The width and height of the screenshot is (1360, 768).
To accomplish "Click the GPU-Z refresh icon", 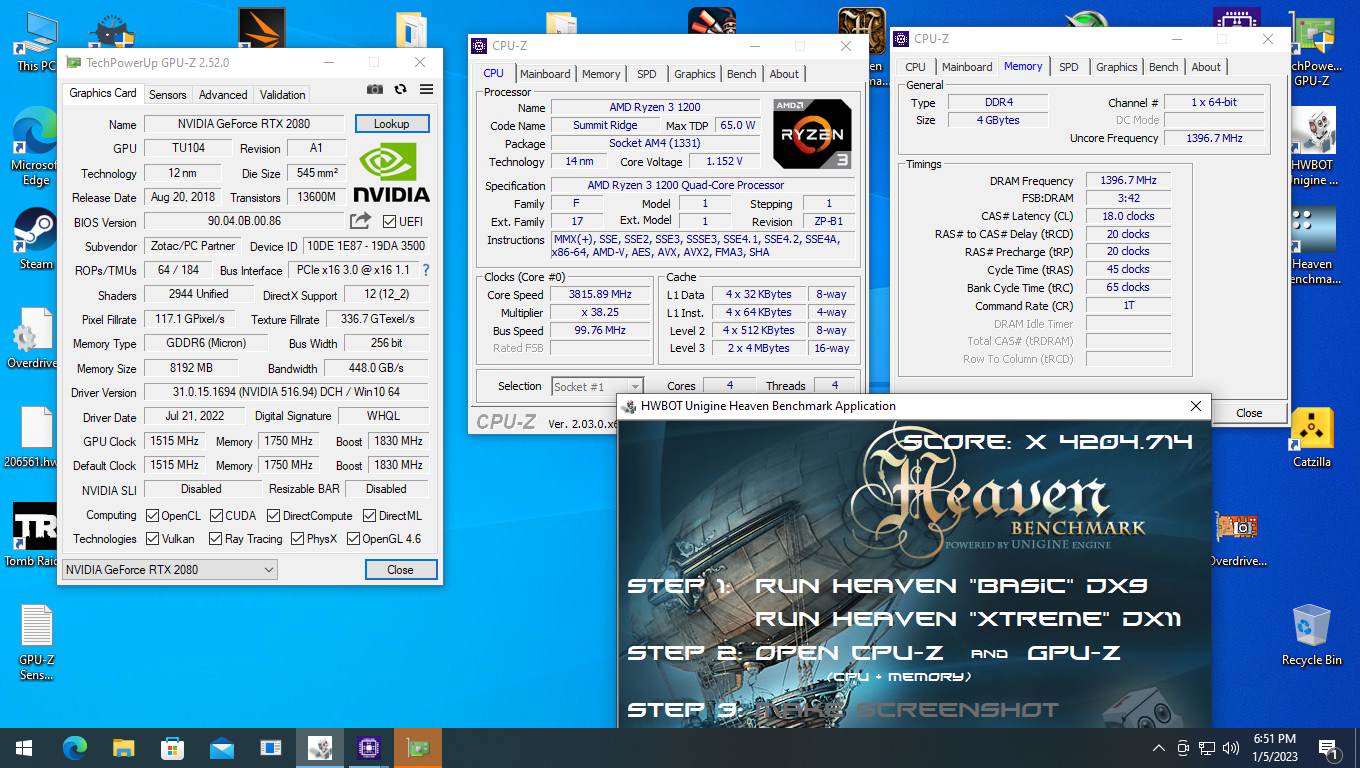I will (x=400, y=89).
